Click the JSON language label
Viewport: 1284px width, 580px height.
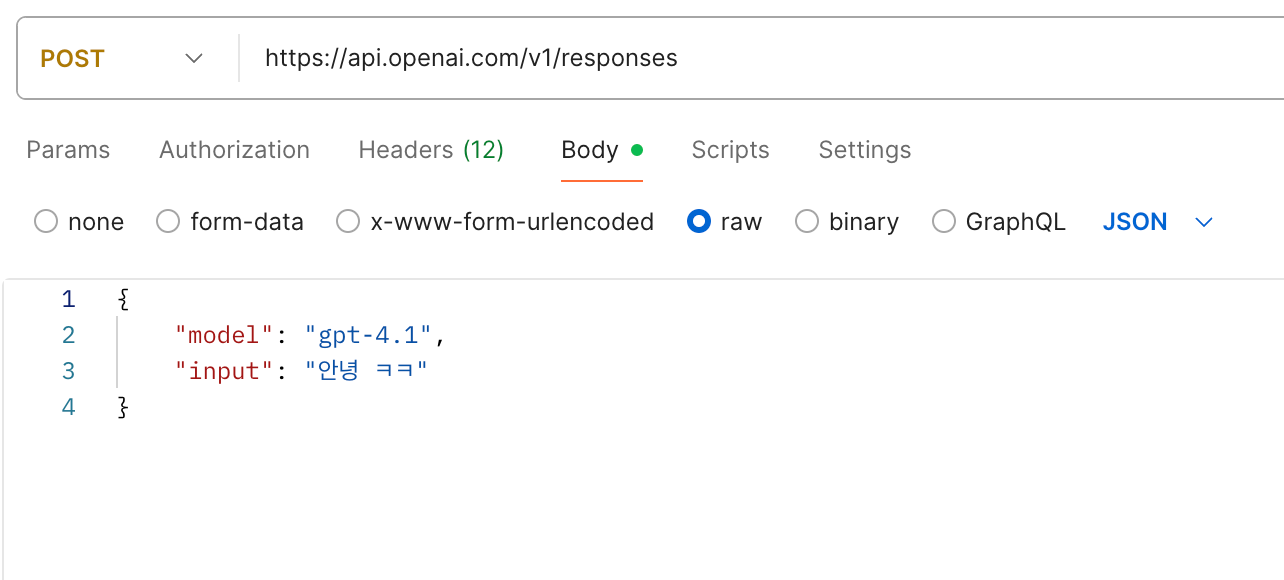[x=1135, y=222]
